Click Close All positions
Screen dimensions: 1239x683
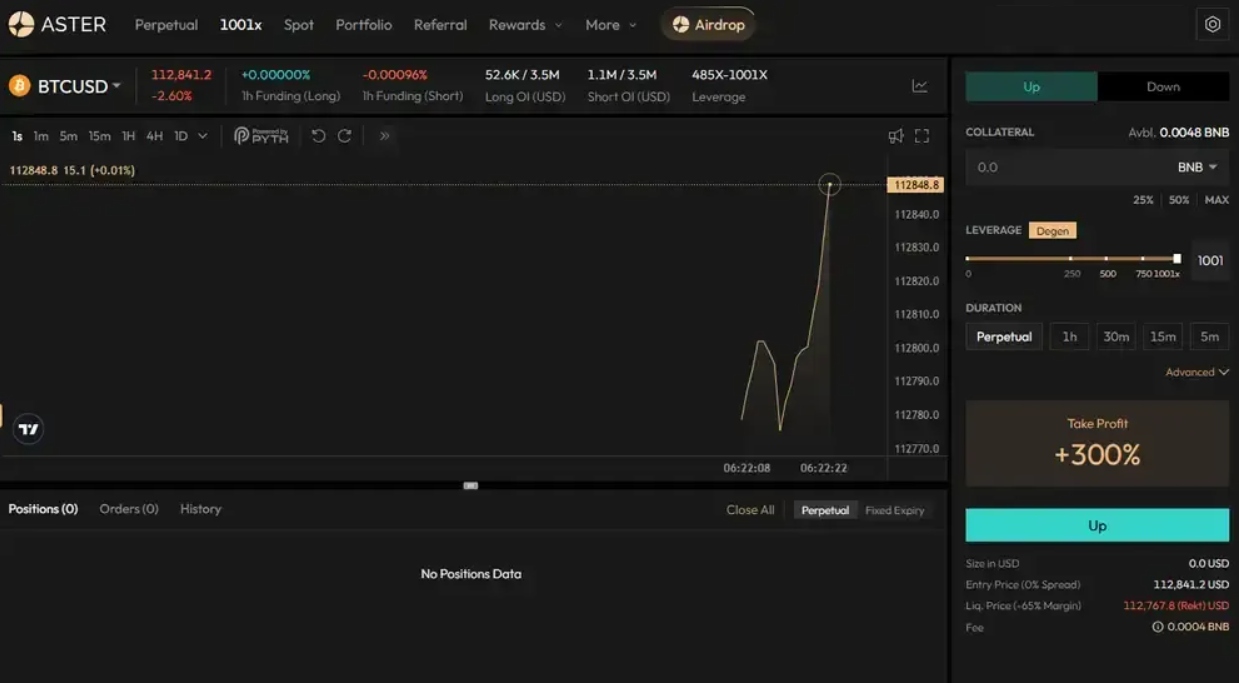point(750,510)
